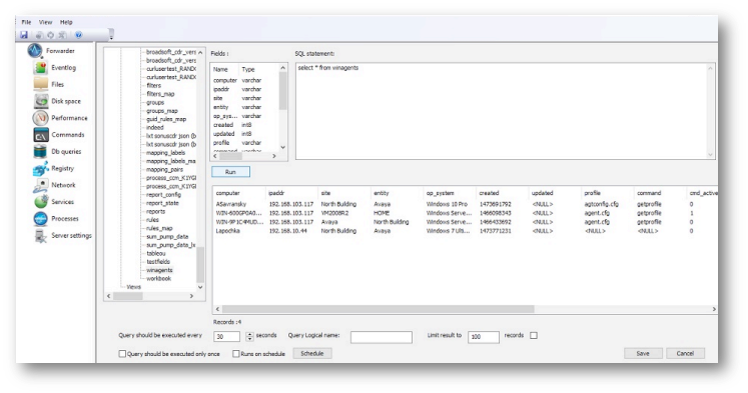Click right arrow of results horizontal scrollbar
This screenshot has width=748, height=393.
click(714, 309)
